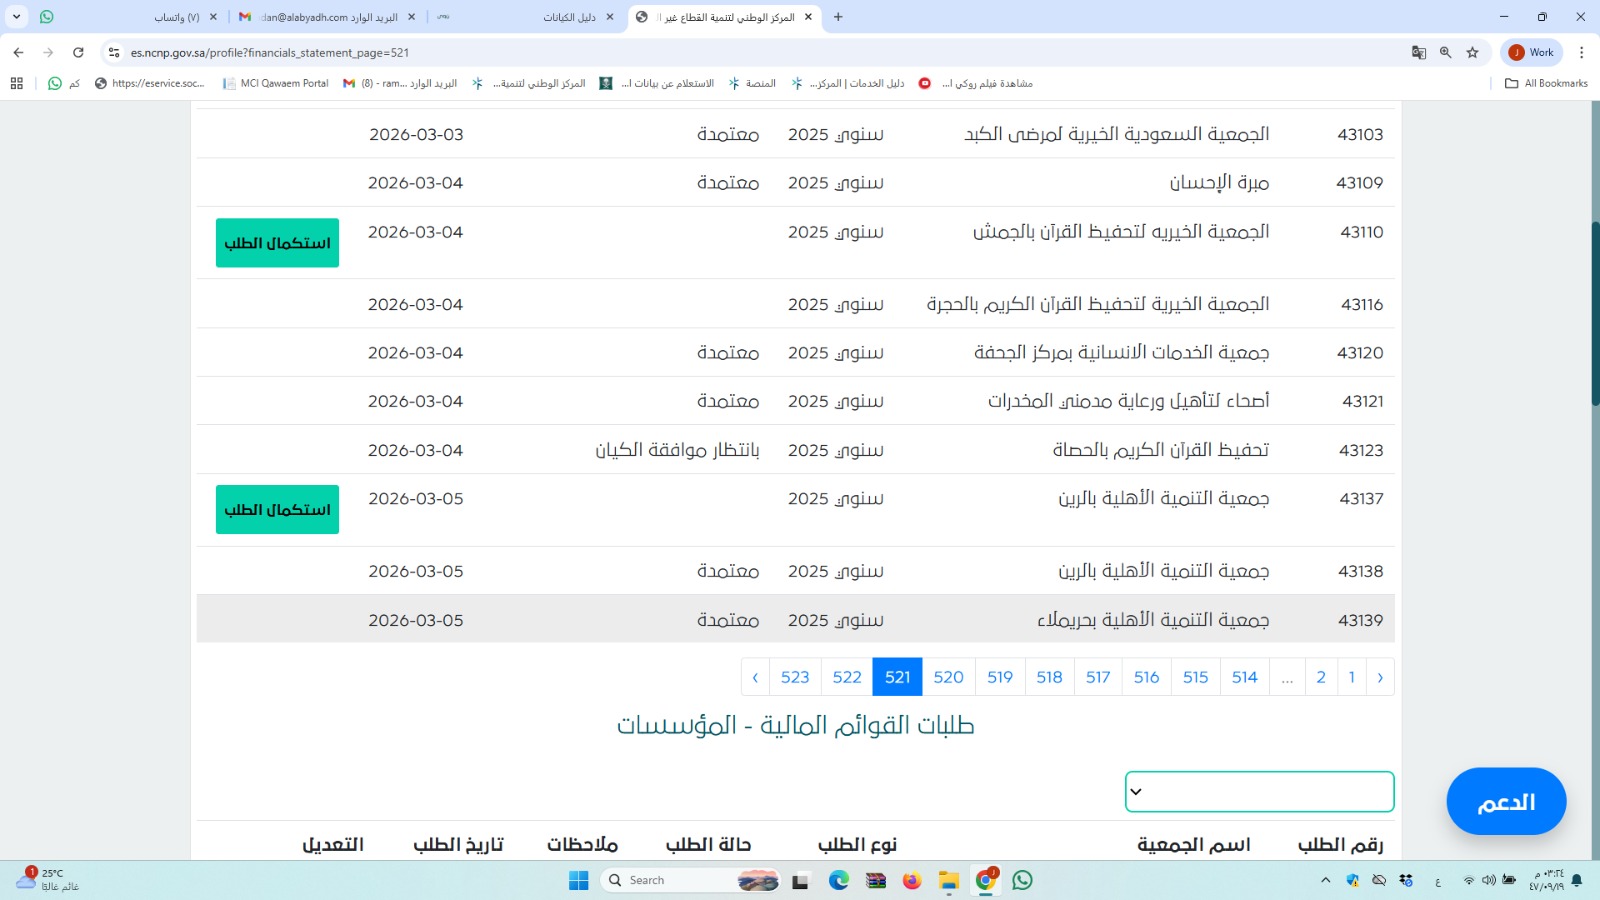This screenshot has height=900, width=1600.
Task: Open the weather widget showing 25°C
Action: point(47,880)
